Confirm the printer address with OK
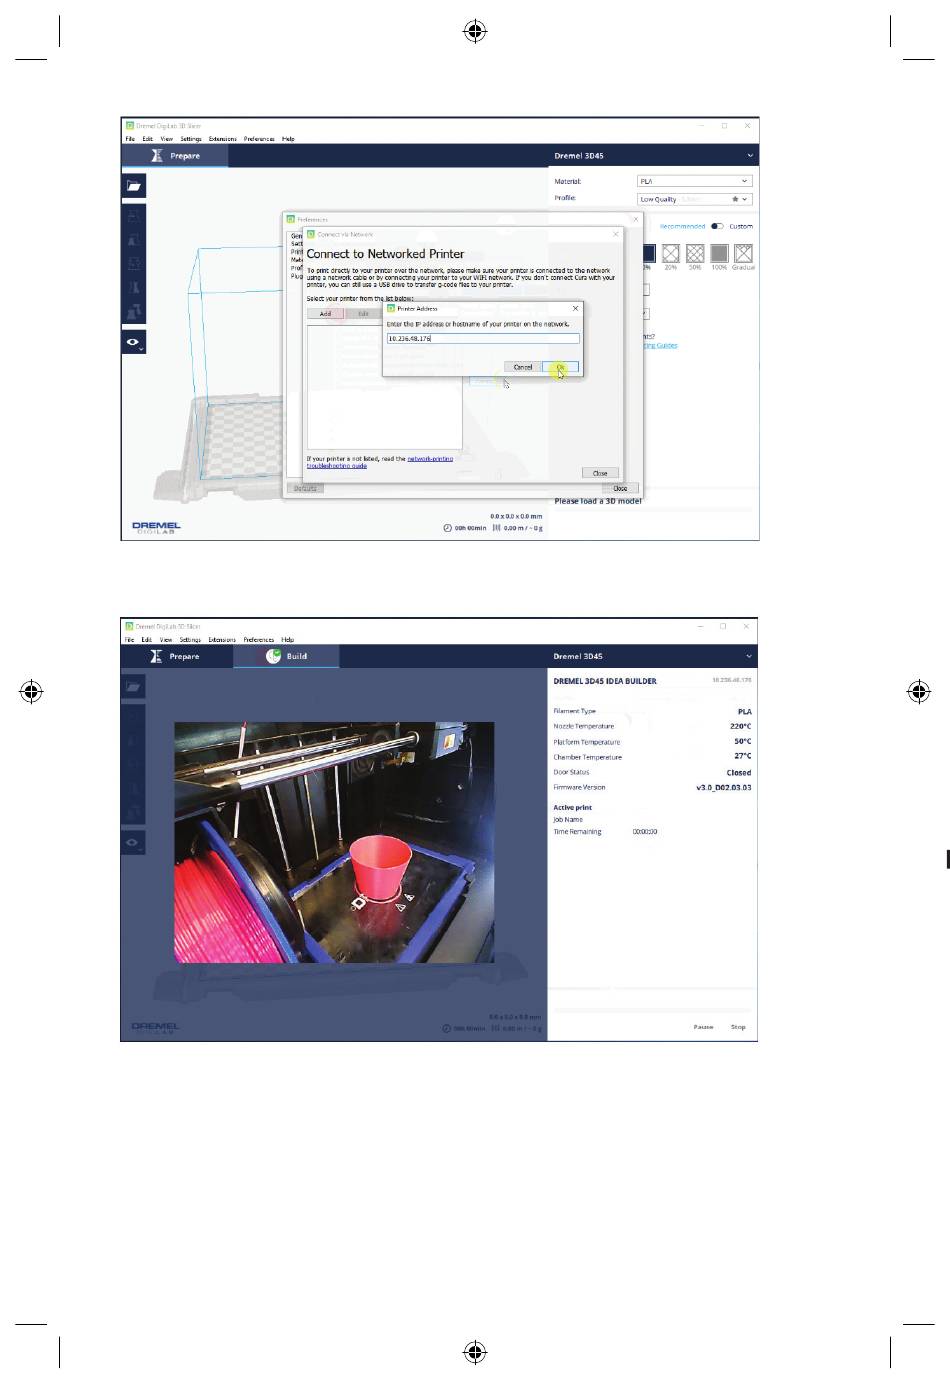The width and height of the screenshot is (950, 1383). click(x=561, y=367)
